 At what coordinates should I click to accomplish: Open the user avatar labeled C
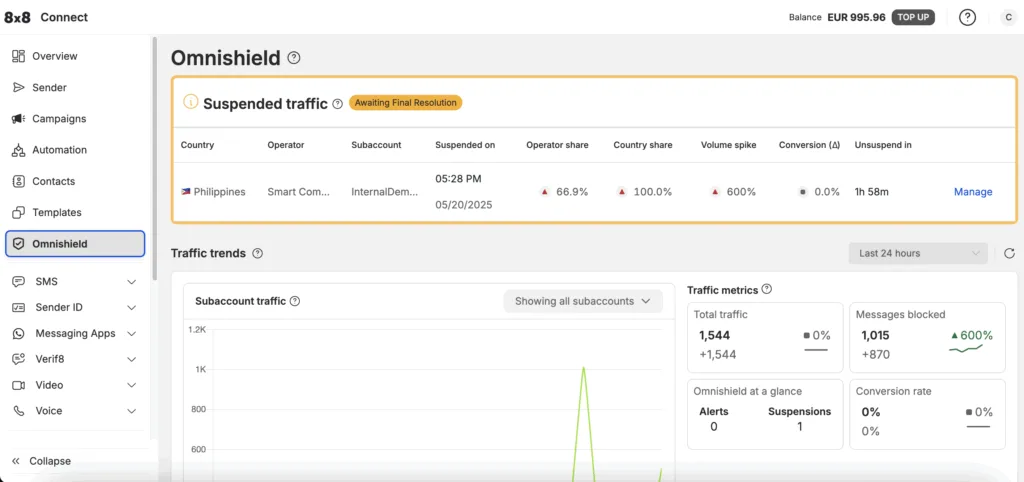pyautogui.click(x=1009, y=18)
